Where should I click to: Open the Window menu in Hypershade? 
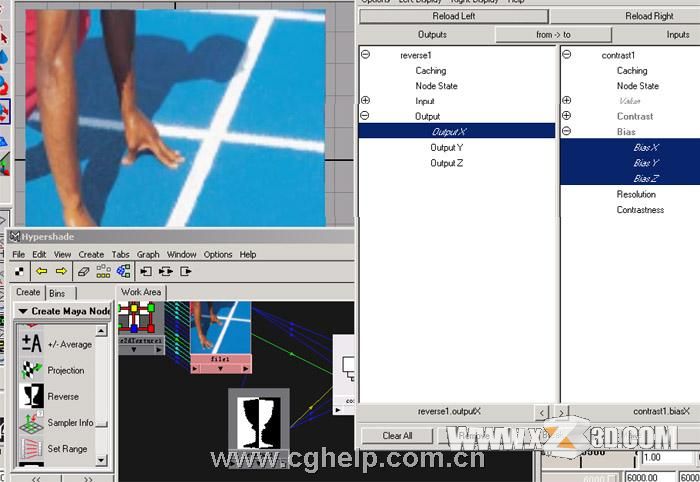(x=181, y=254)
